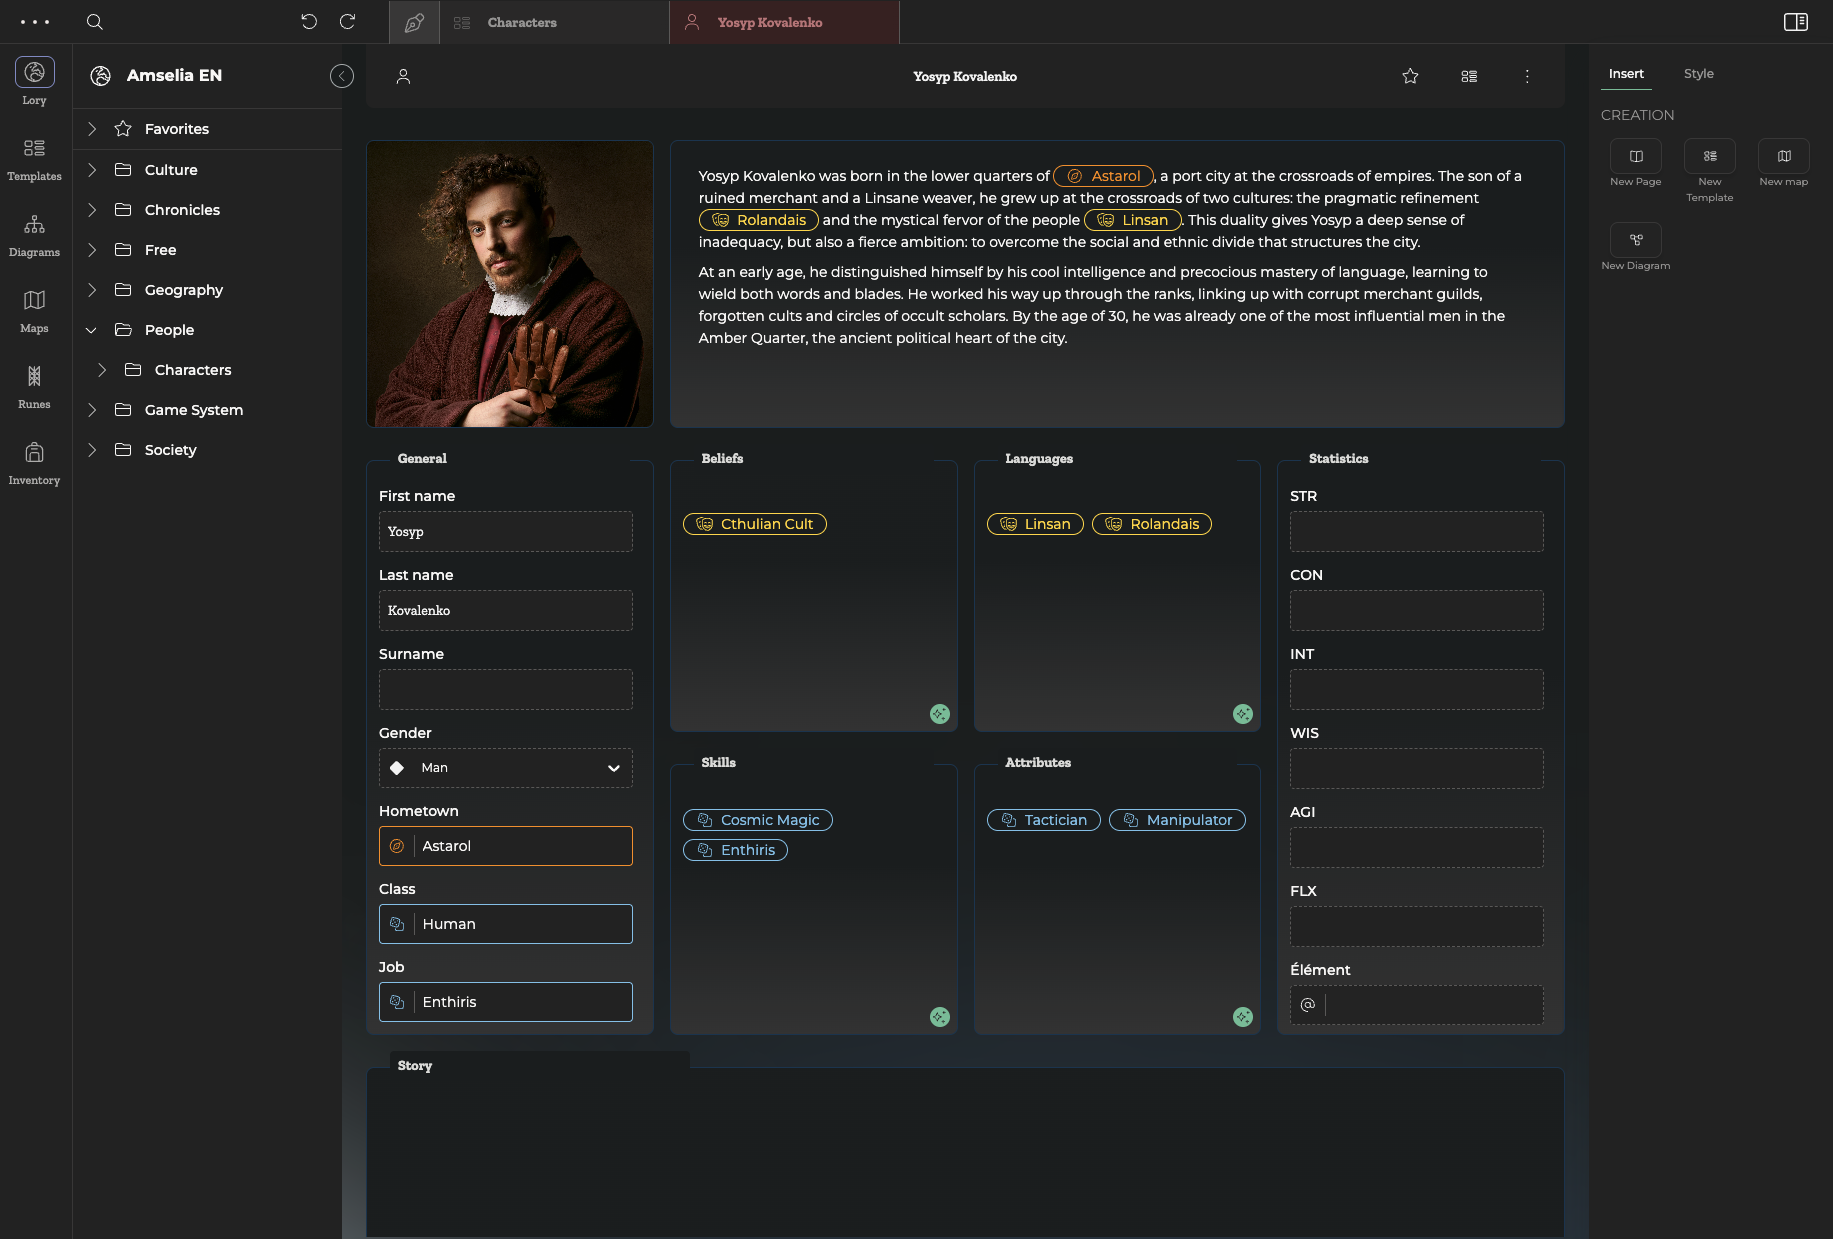Open the Maps sidebar section
Image resolution: width=1833 pixels, height=1239 pixels.
[34, 310]
